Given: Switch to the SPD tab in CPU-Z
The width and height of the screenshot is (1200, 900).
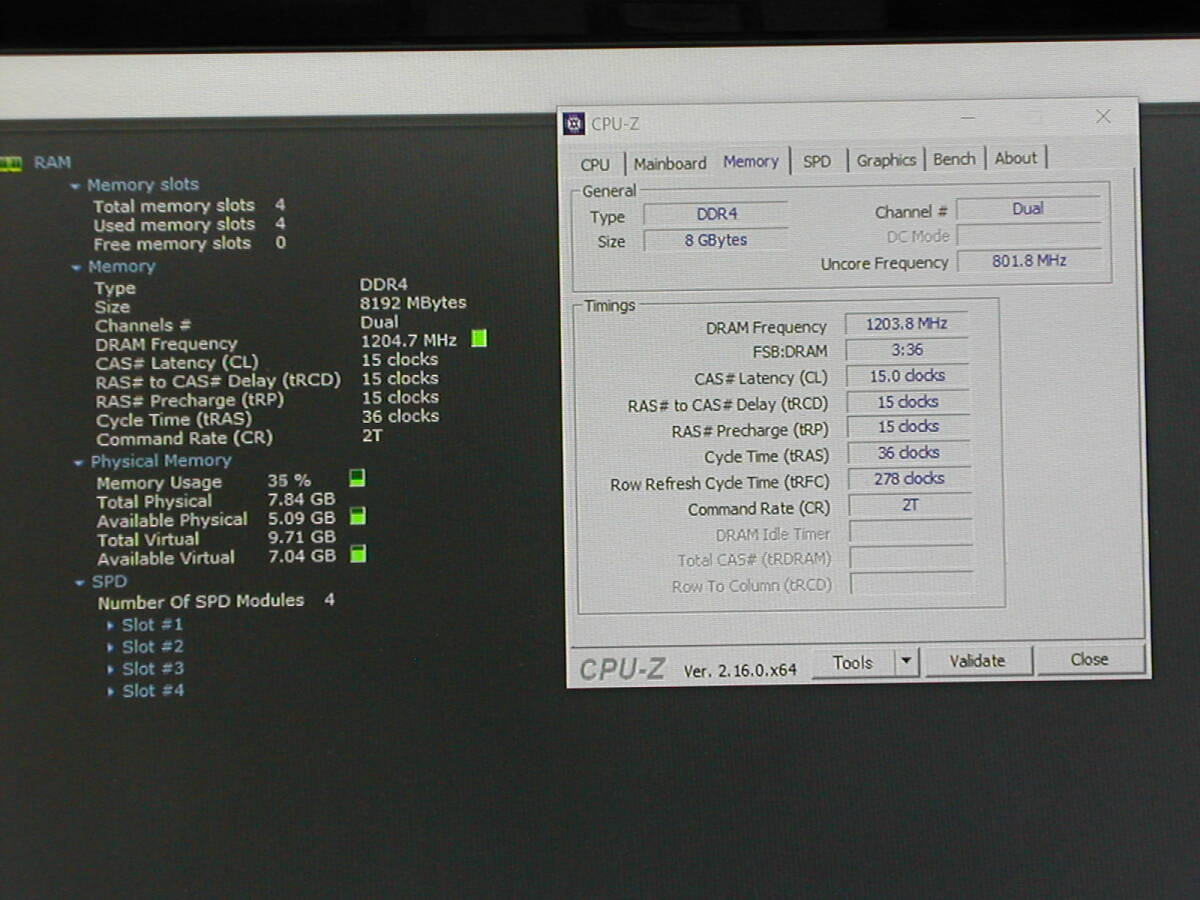Looking at the screenshot, I should pyautogui.click(x=817, y=161).
